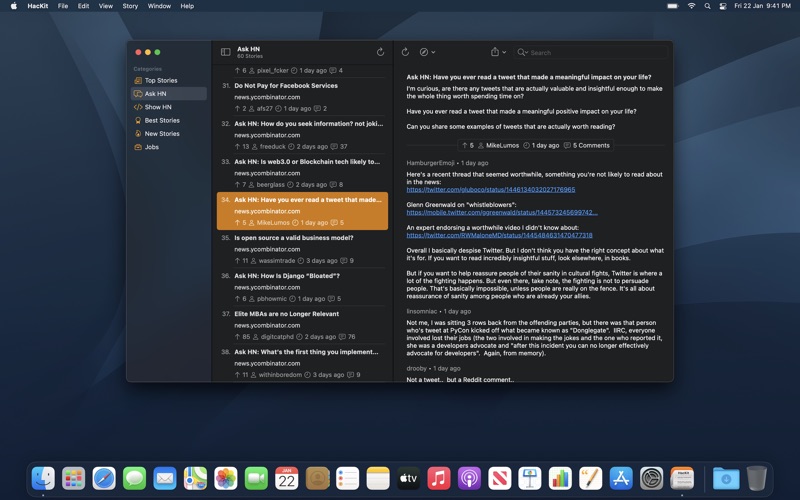Open story 31 Do Not Pay for Facebook Services
Viewport: 800px width, 500px height.
[x=303, y=97]
